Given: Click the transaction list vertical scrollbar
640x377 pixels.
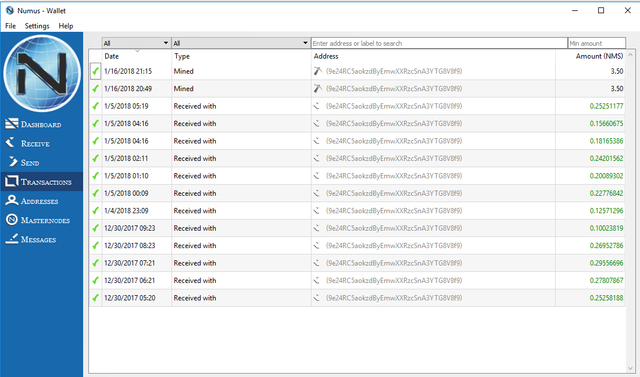Looking at the screenshot, I should point(630,212).
